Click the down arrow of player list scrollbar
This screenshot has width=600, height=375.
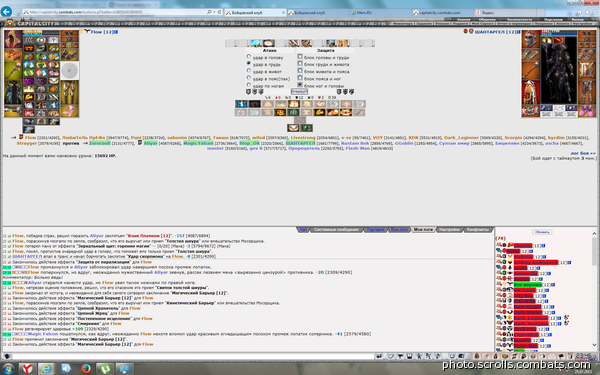click(x=594, y=345)
